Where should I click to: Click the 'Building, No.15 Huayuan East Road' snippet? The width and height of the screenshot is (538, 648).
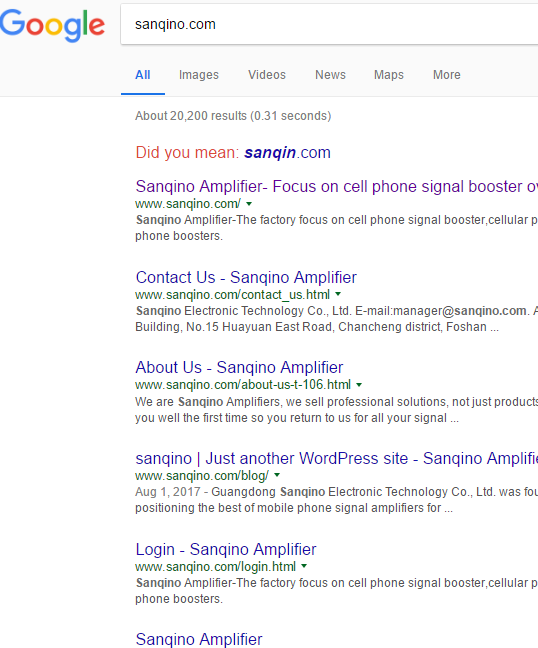(317, 327)
